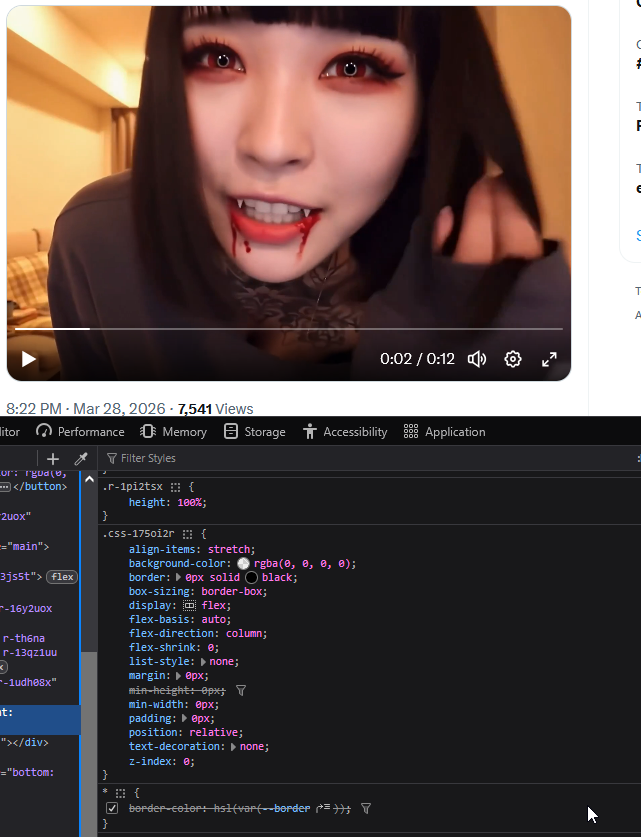Highlight elements matching universal * selector
Screen dimensions: 641x837
[121, 793]
